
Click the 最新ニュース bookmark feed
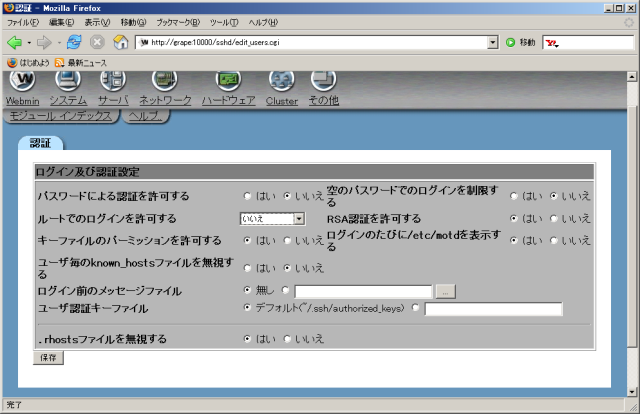point(88,61)
